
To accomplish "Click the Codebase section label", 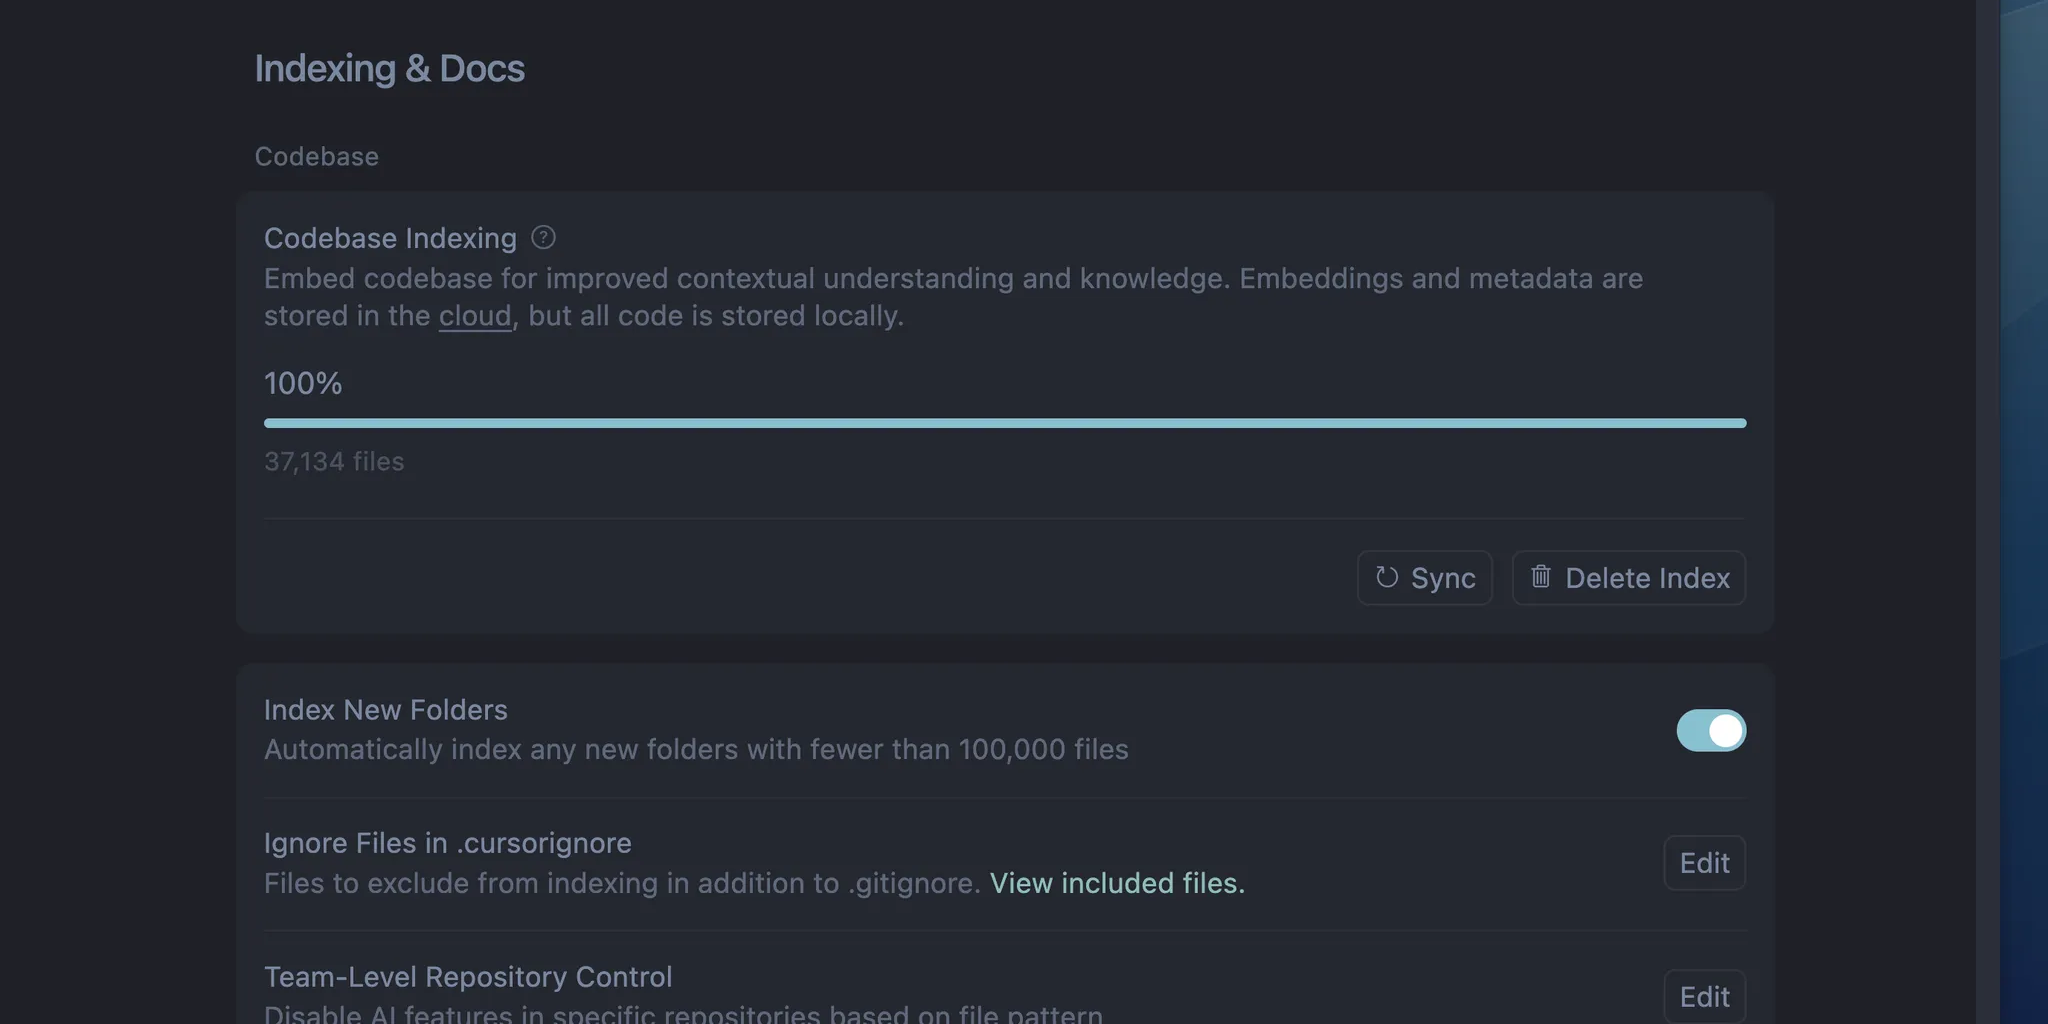I will (x=317, y=157).
